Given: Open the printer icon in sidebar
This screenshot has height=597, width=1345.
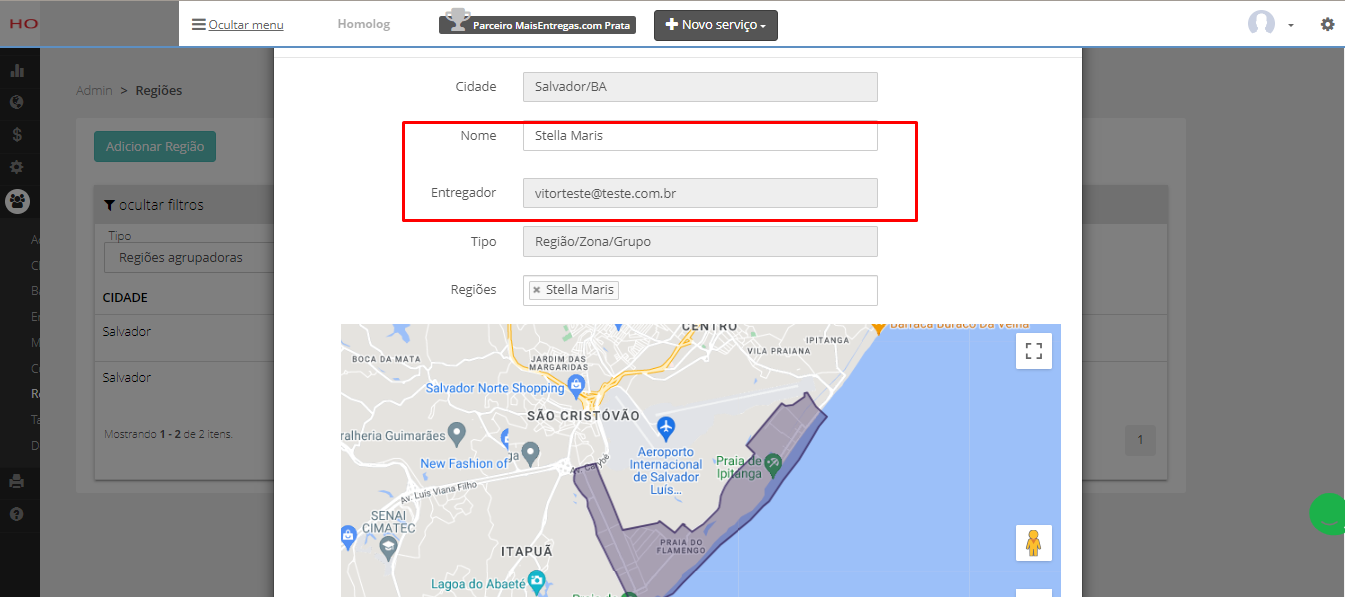Looking at the screenshot, I should coord(17,481).
